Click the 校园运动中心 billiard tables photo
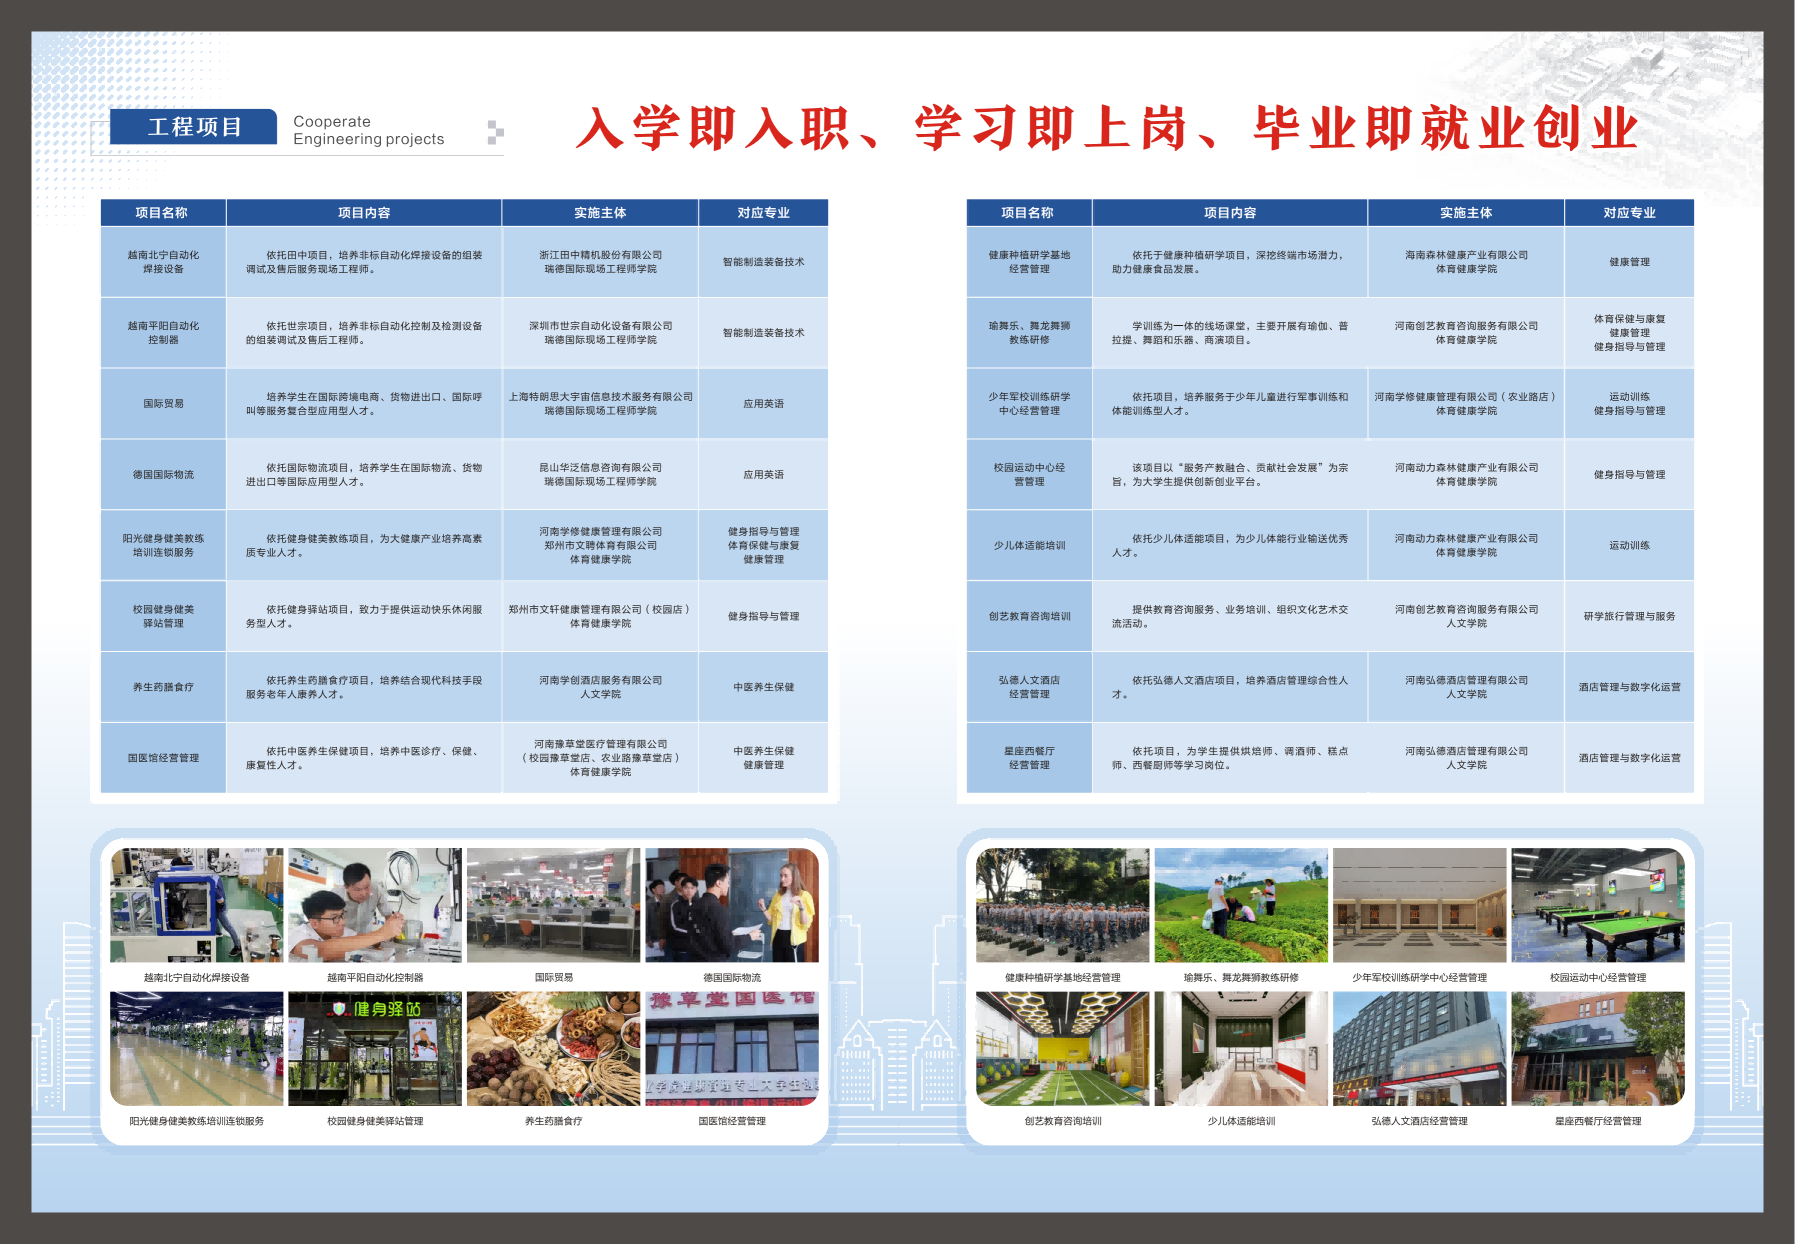The width and height of the screenshot is (1795, 1244). pos(1598,905)
